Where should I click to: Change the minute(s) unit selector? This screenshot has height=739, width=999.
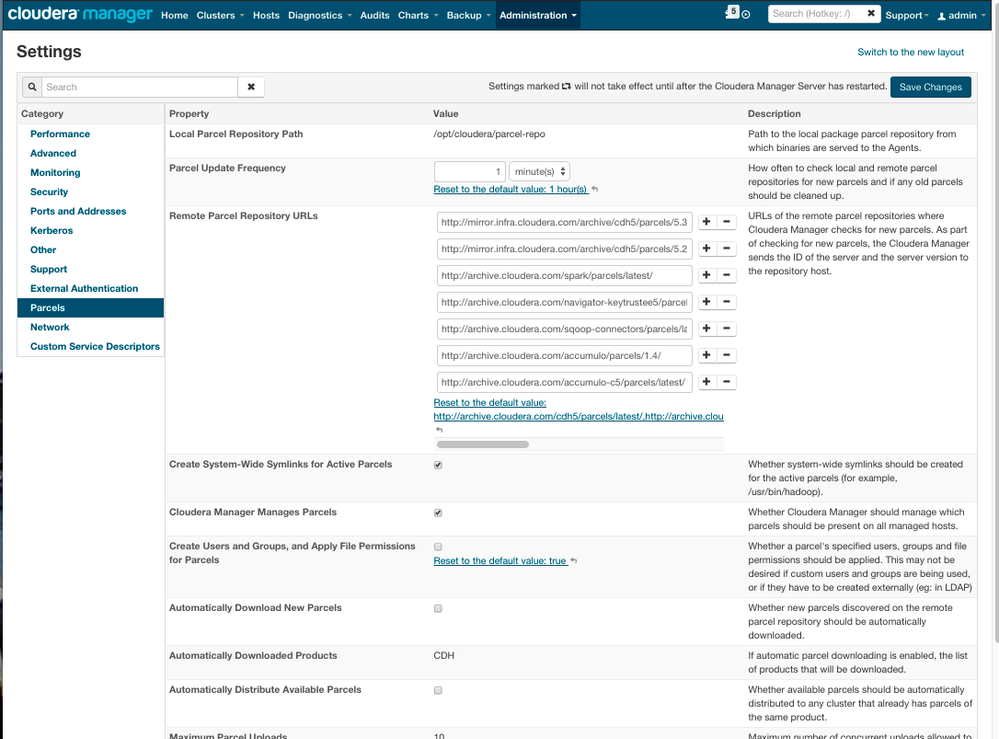[x=539, y=171]
